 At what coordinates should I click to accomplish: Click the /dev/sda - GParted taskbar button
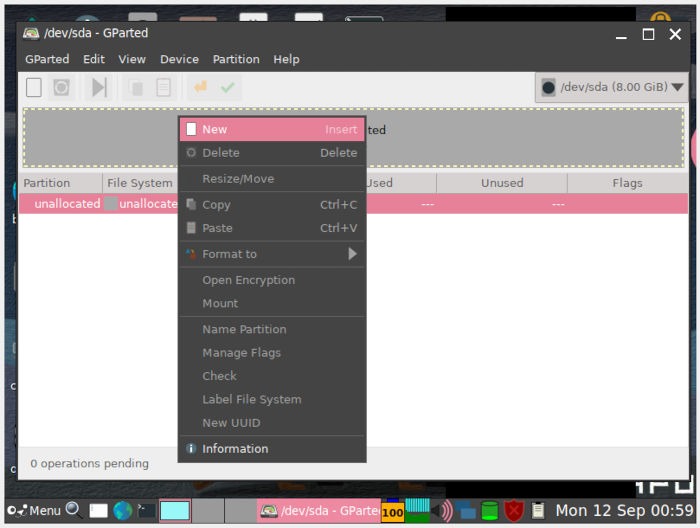click(x=319, y=511)
